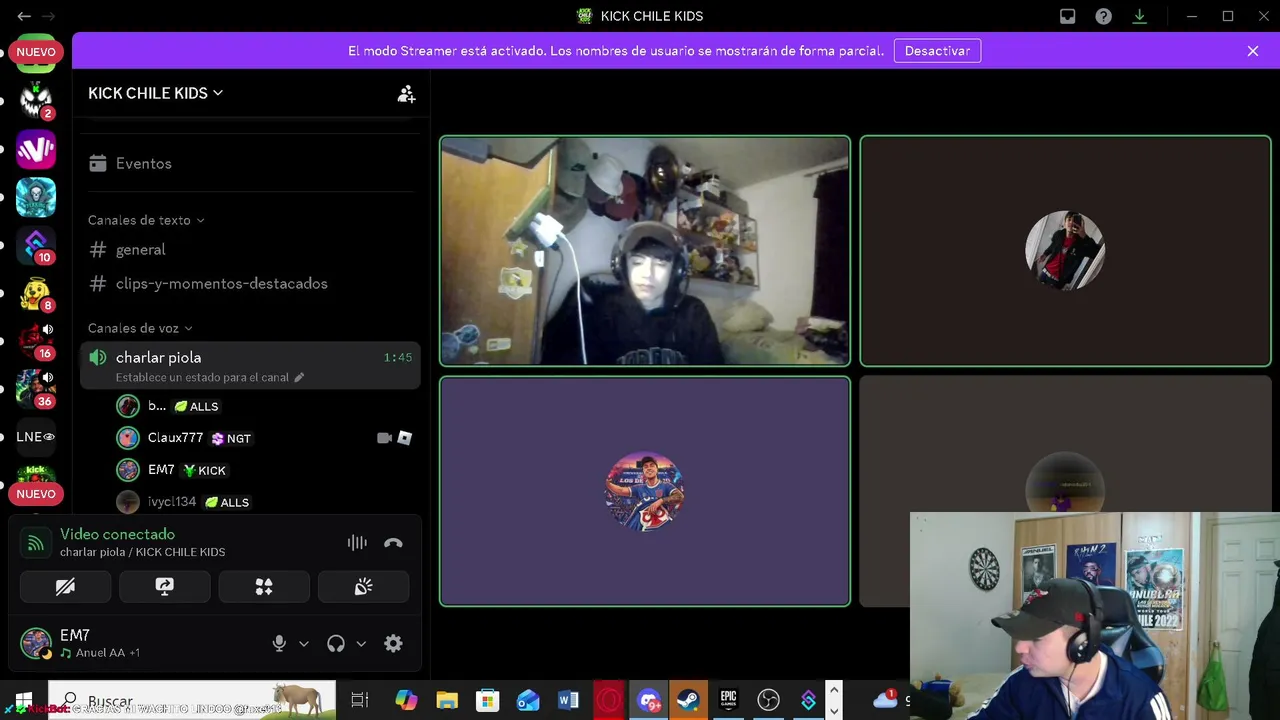The height and width of the screenshot is (720, 1280).
Task: Open Steam from the taskbar
Action: pyautogui.click(x=688, y=700)
